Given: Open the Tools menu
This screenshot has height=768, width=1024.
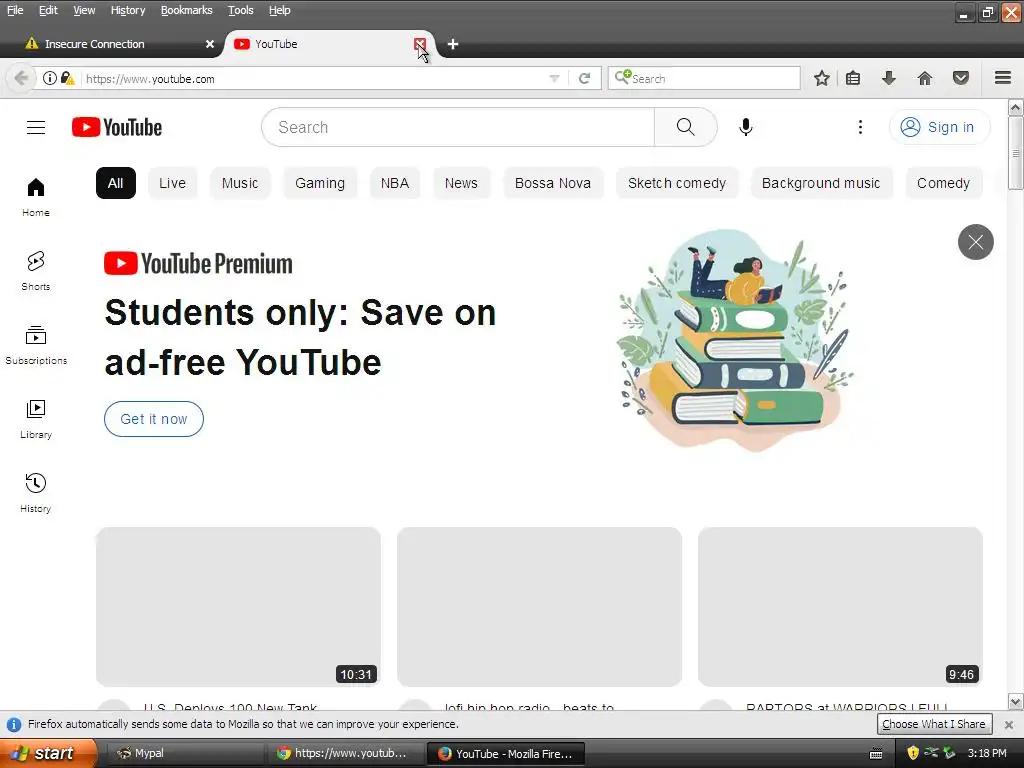Looking at the screenshot, I should 240,10.
